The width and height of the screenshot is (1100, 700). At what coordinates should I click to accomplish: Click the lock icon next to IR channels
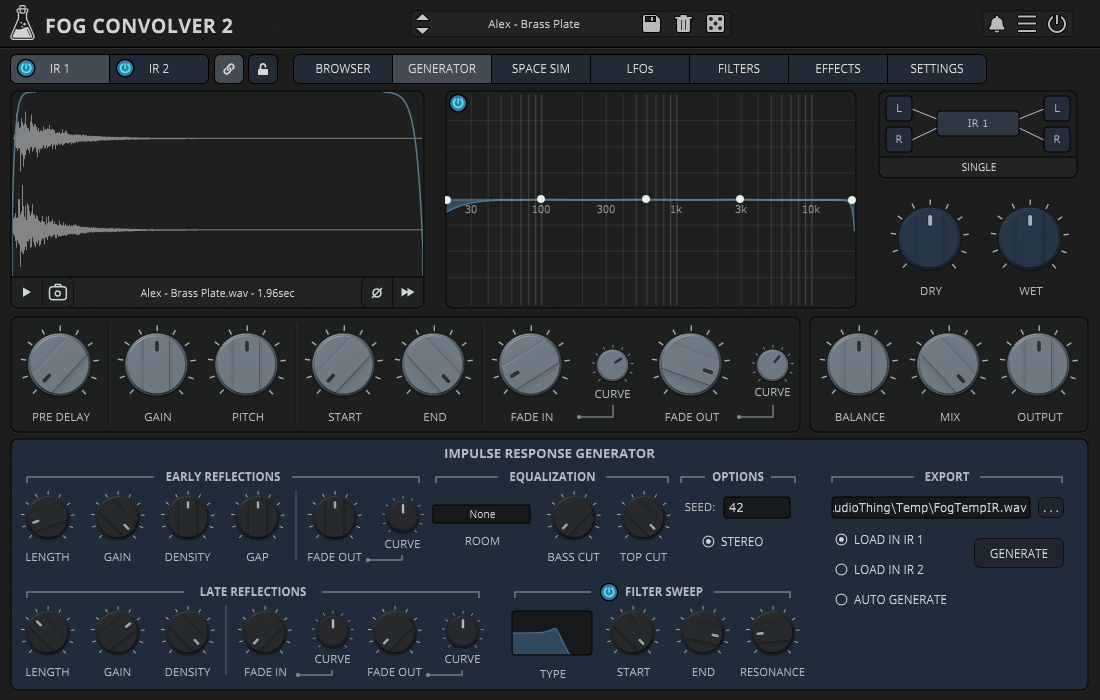[262, 69]
